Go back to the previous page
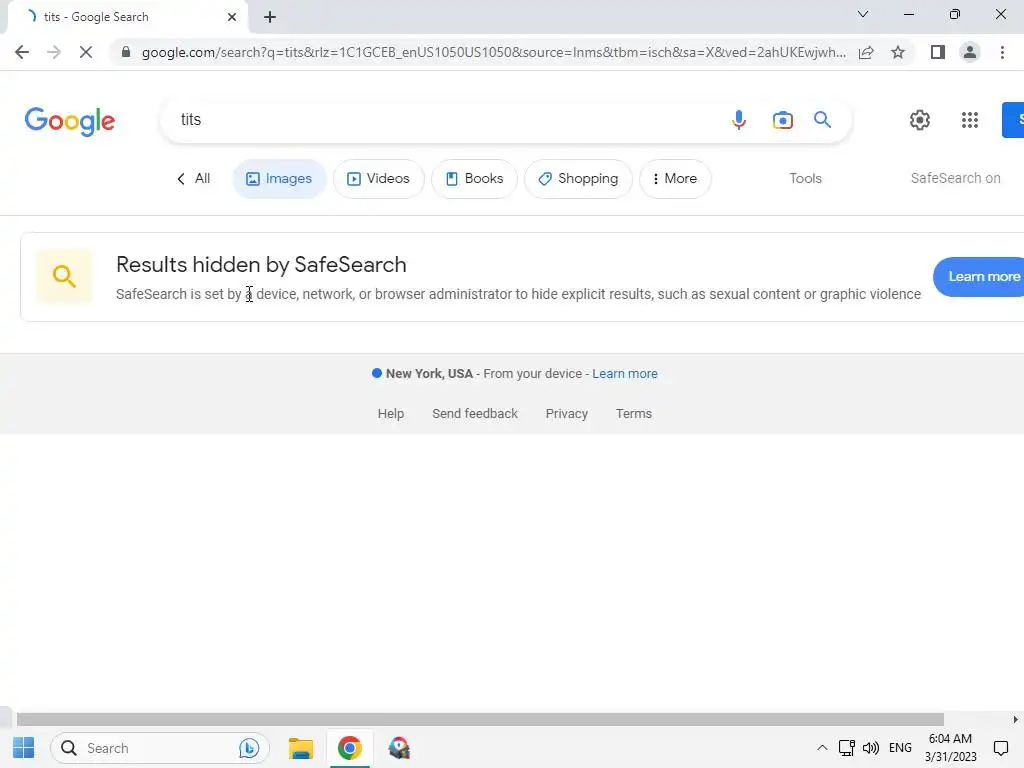1024x768 pixels. coord(22,52)
